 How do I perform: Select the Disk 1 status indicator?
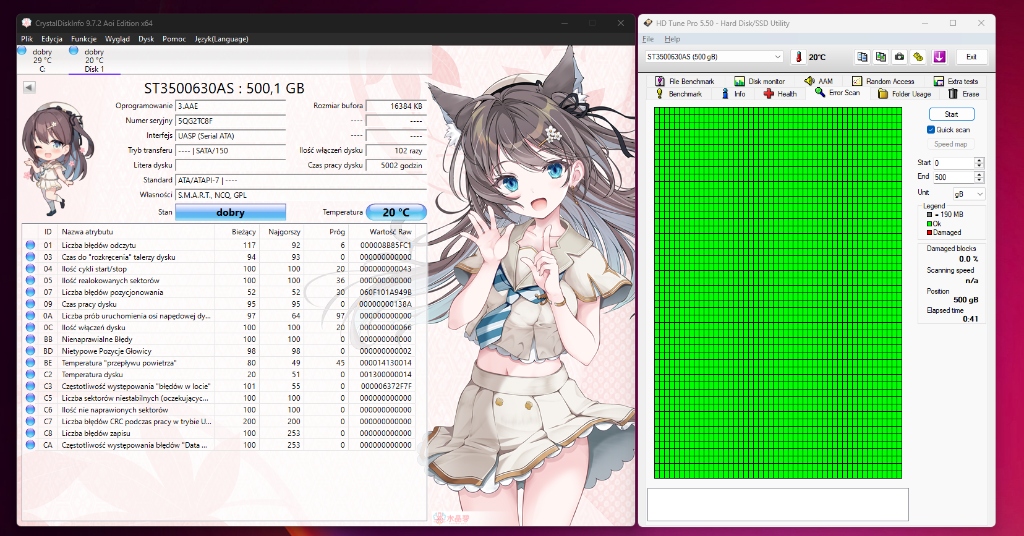(94, 60)
